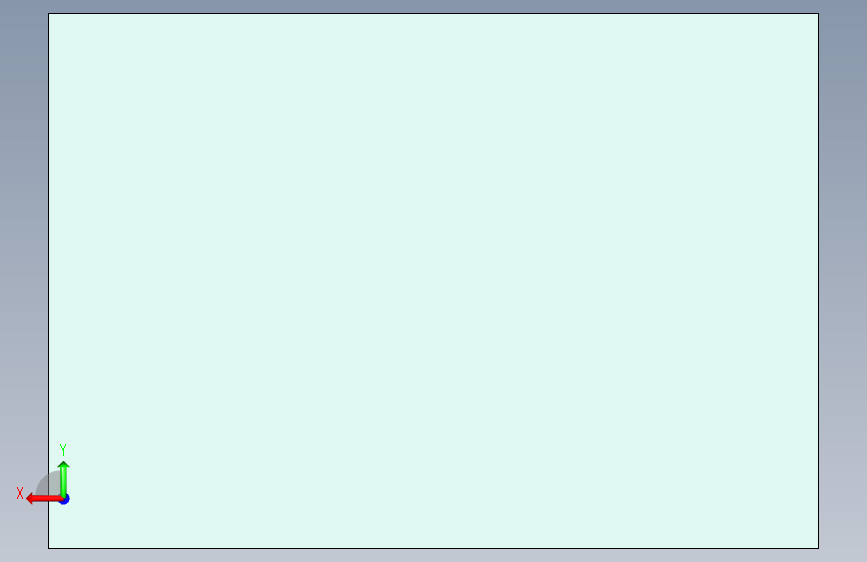Click empty gray background above the part

(434, 6)
